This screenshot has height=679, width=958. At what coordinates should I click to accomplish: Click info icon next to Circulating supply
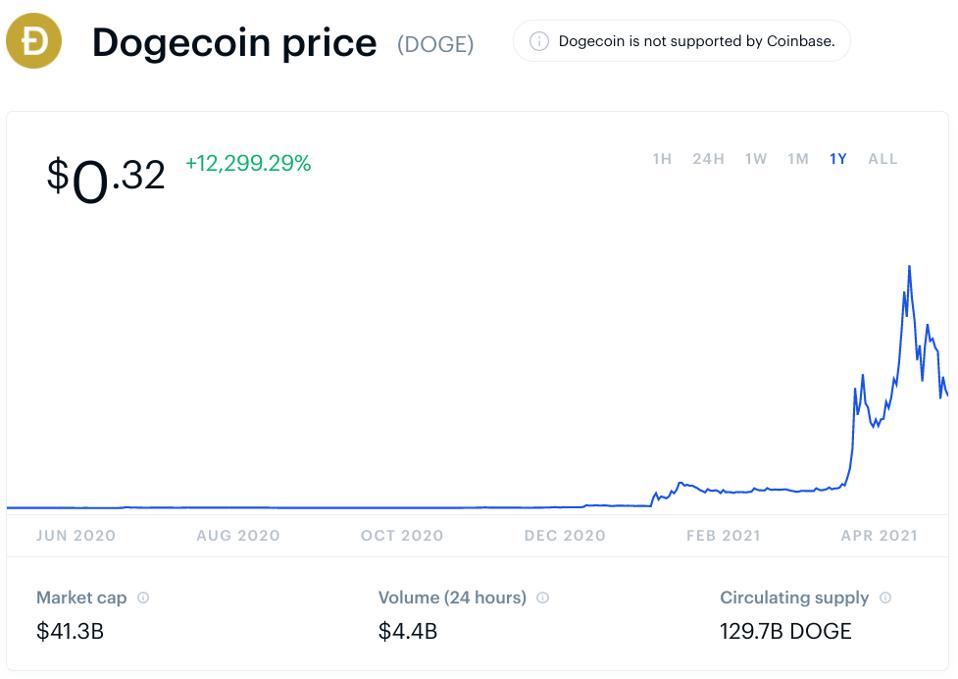coord(885,598)
